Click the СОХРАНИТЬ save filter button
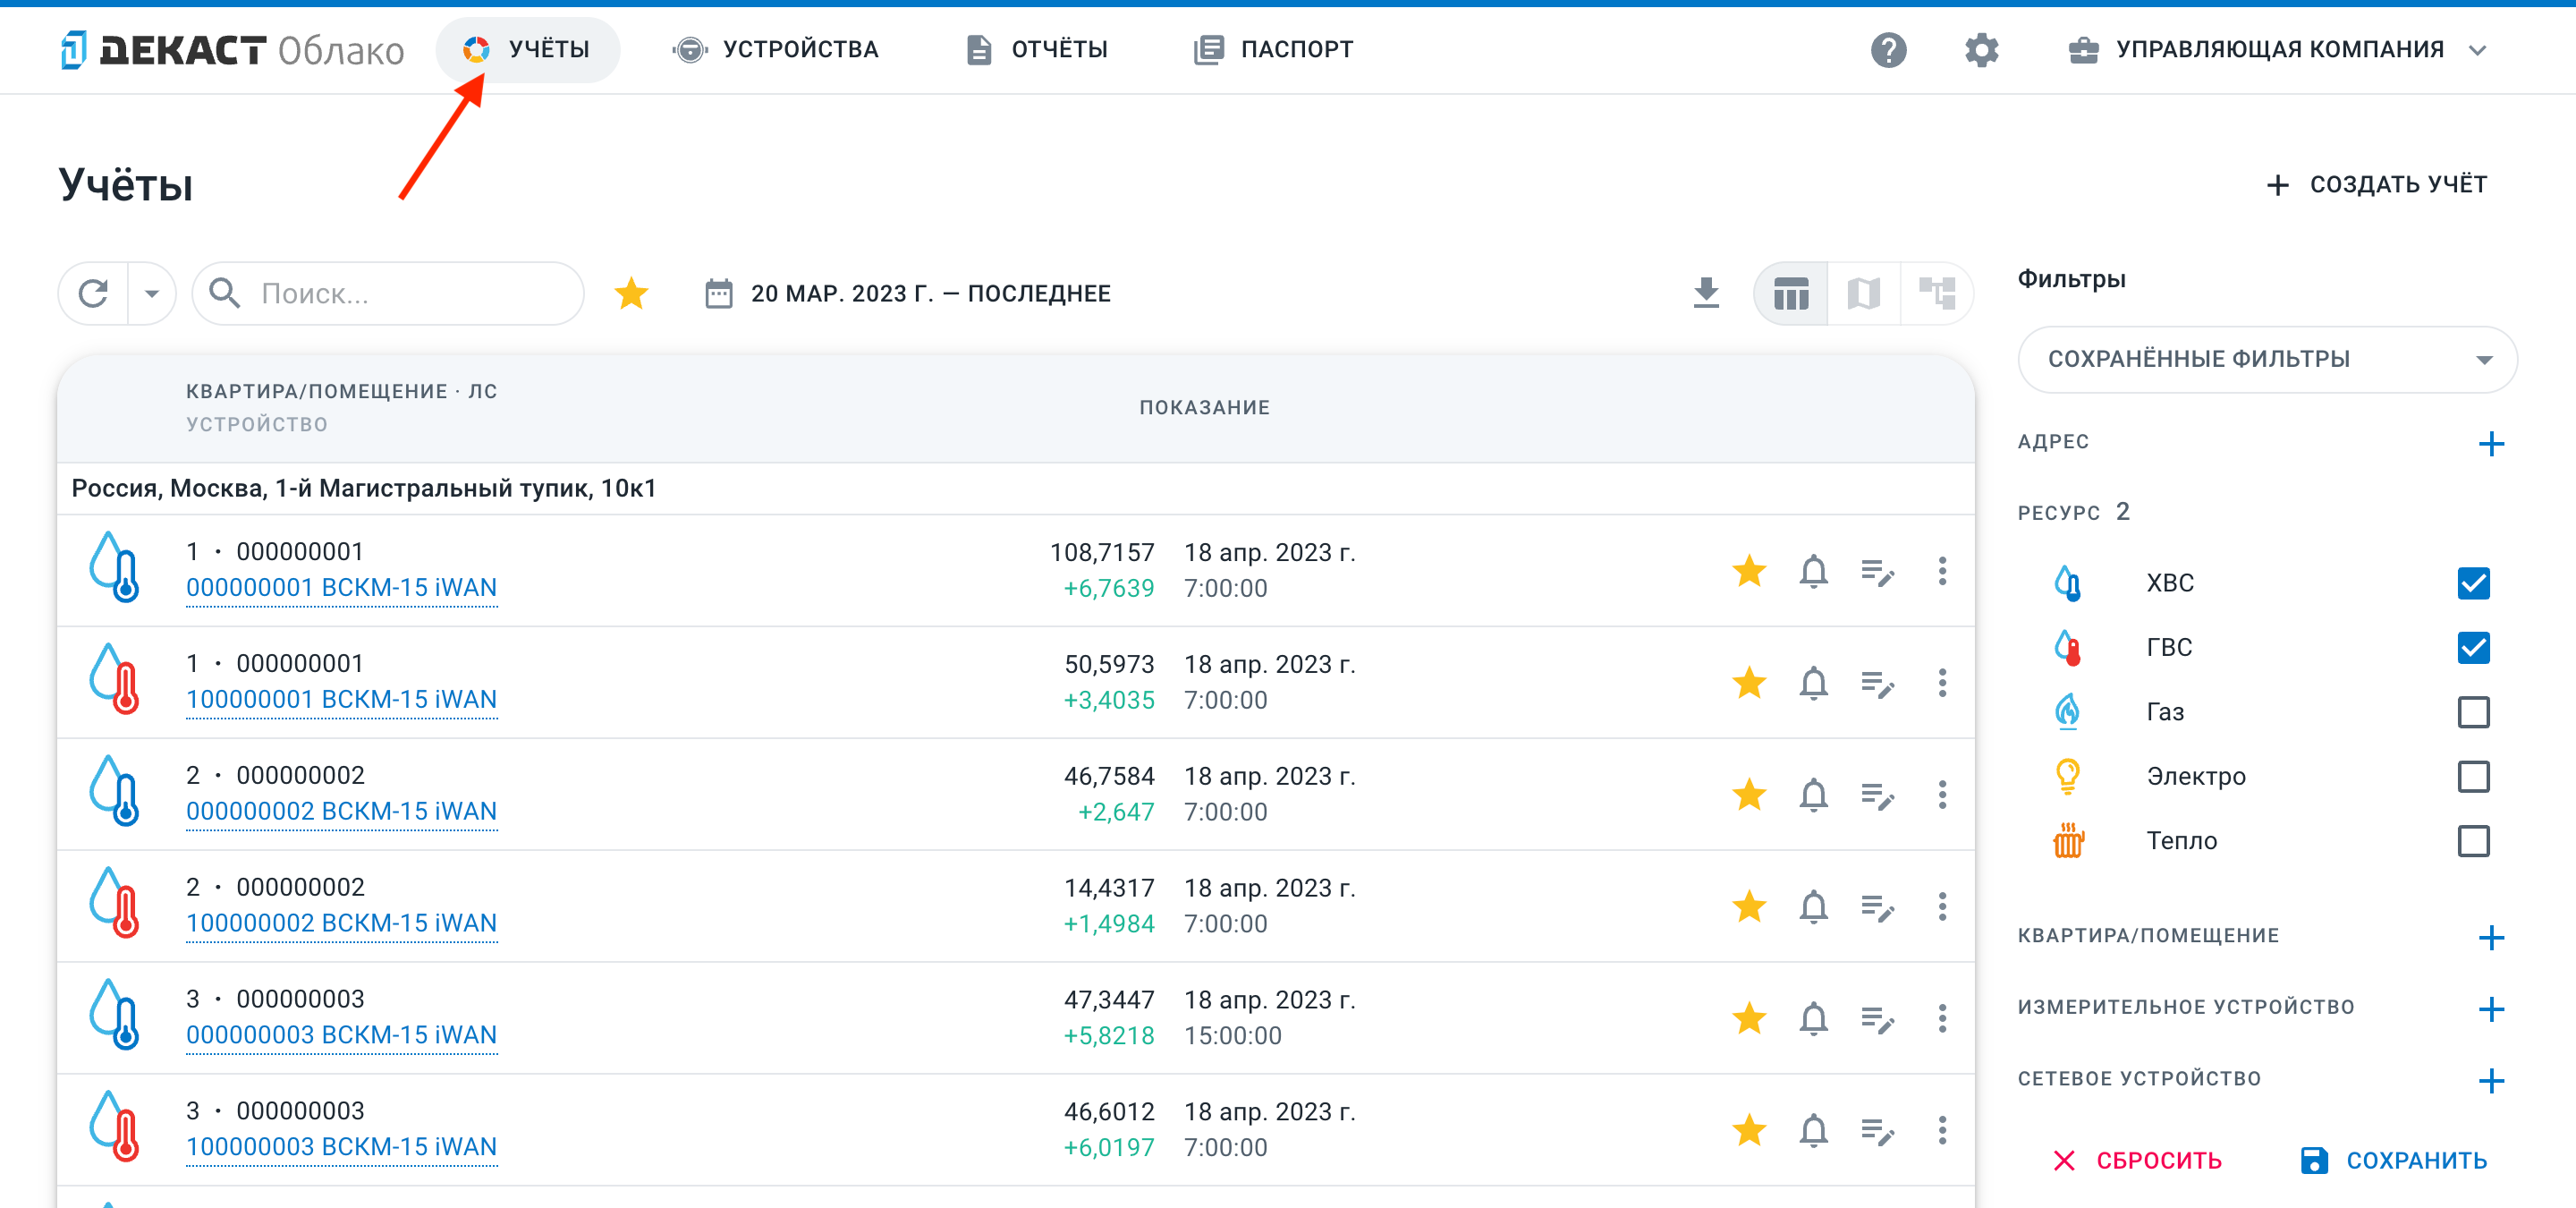Image resolution: width=2576 pixels, height=1208 pixels. pos(2393,1160)
